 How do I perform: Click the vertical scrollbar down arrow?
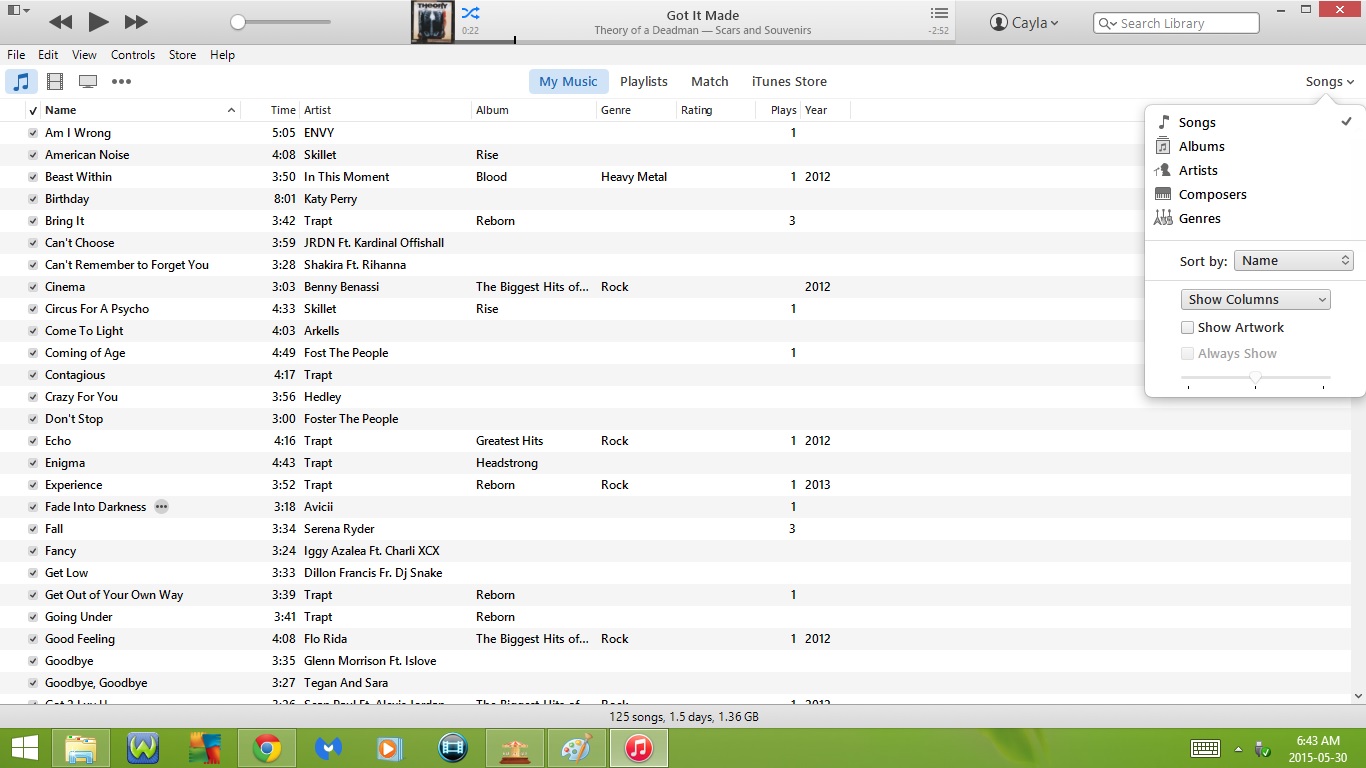point(1358,695)
